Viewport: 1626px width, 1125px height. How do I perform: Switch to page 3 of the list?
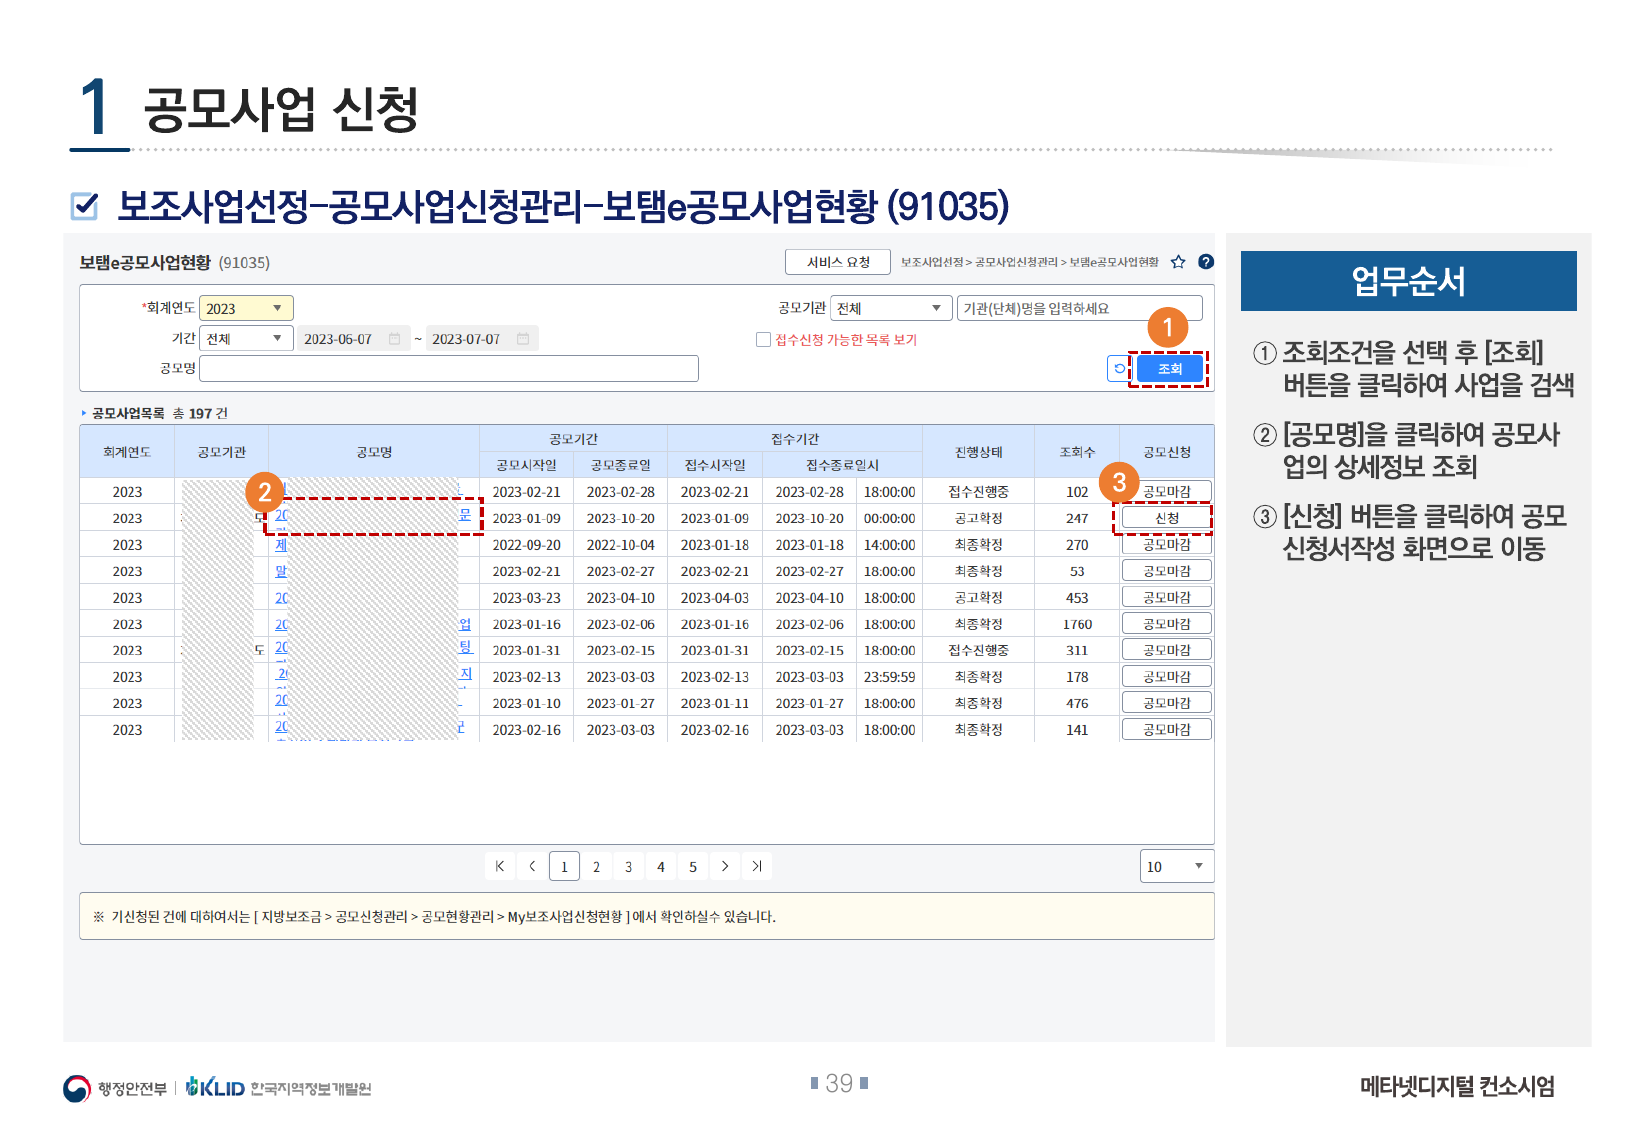(628, 867)
